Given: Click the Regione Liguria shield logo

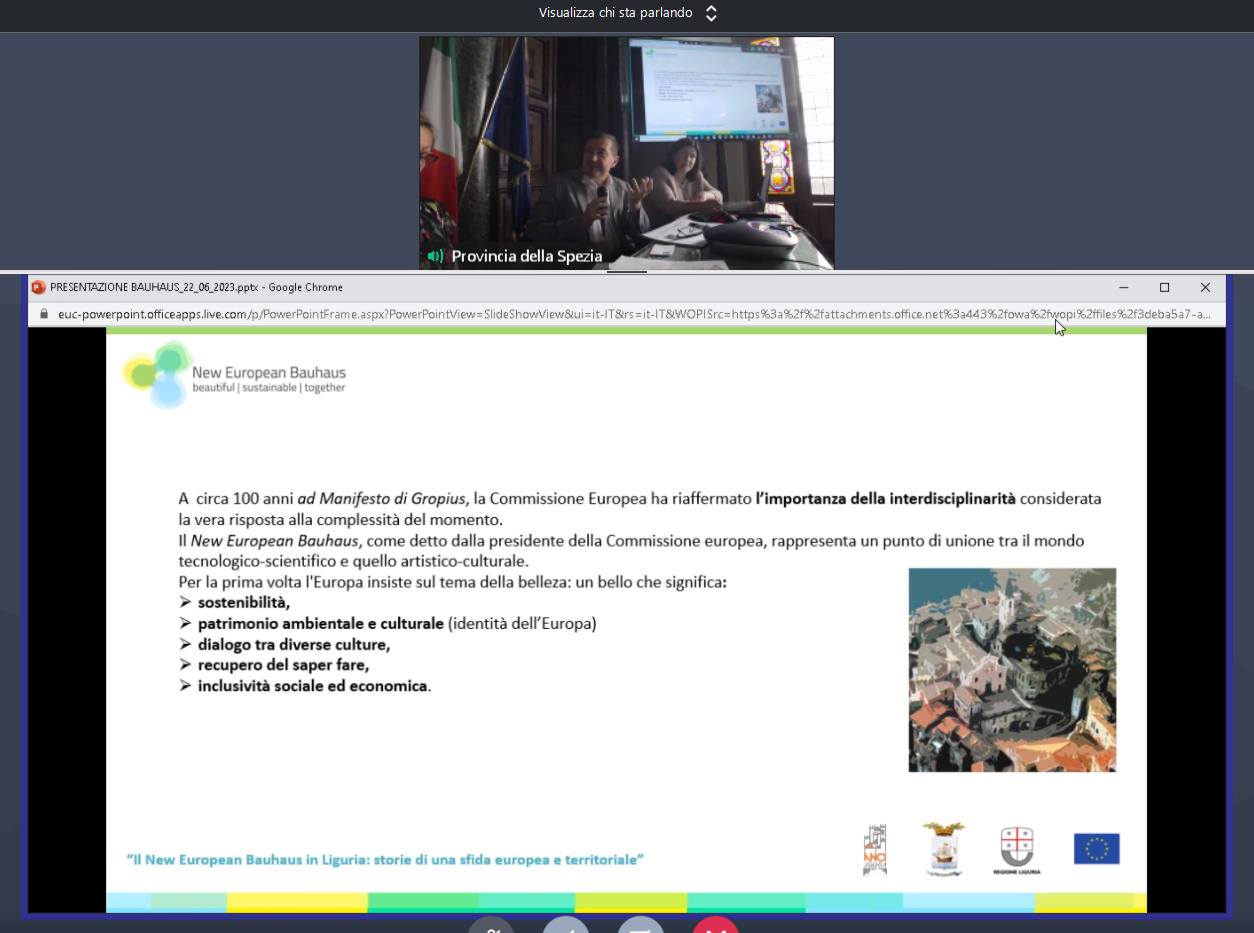Looking at the screenshot, I should click(x=1017, y=850).
